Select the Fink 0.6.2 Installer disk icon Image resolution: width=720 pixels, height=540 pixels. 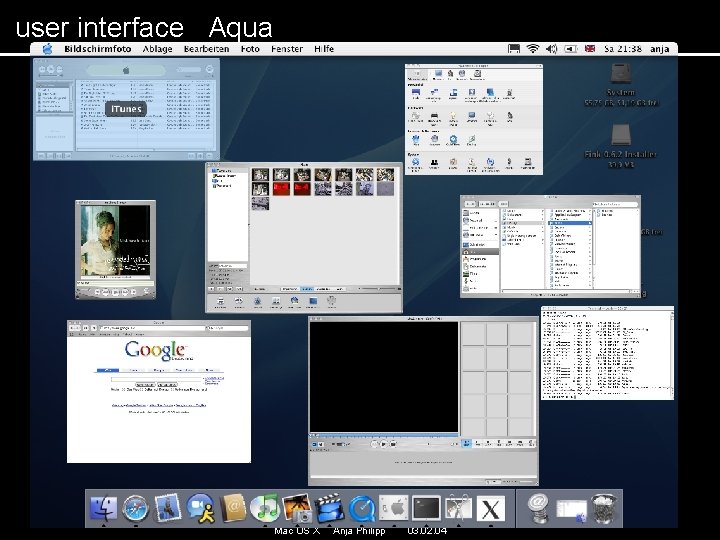(621, 135)
